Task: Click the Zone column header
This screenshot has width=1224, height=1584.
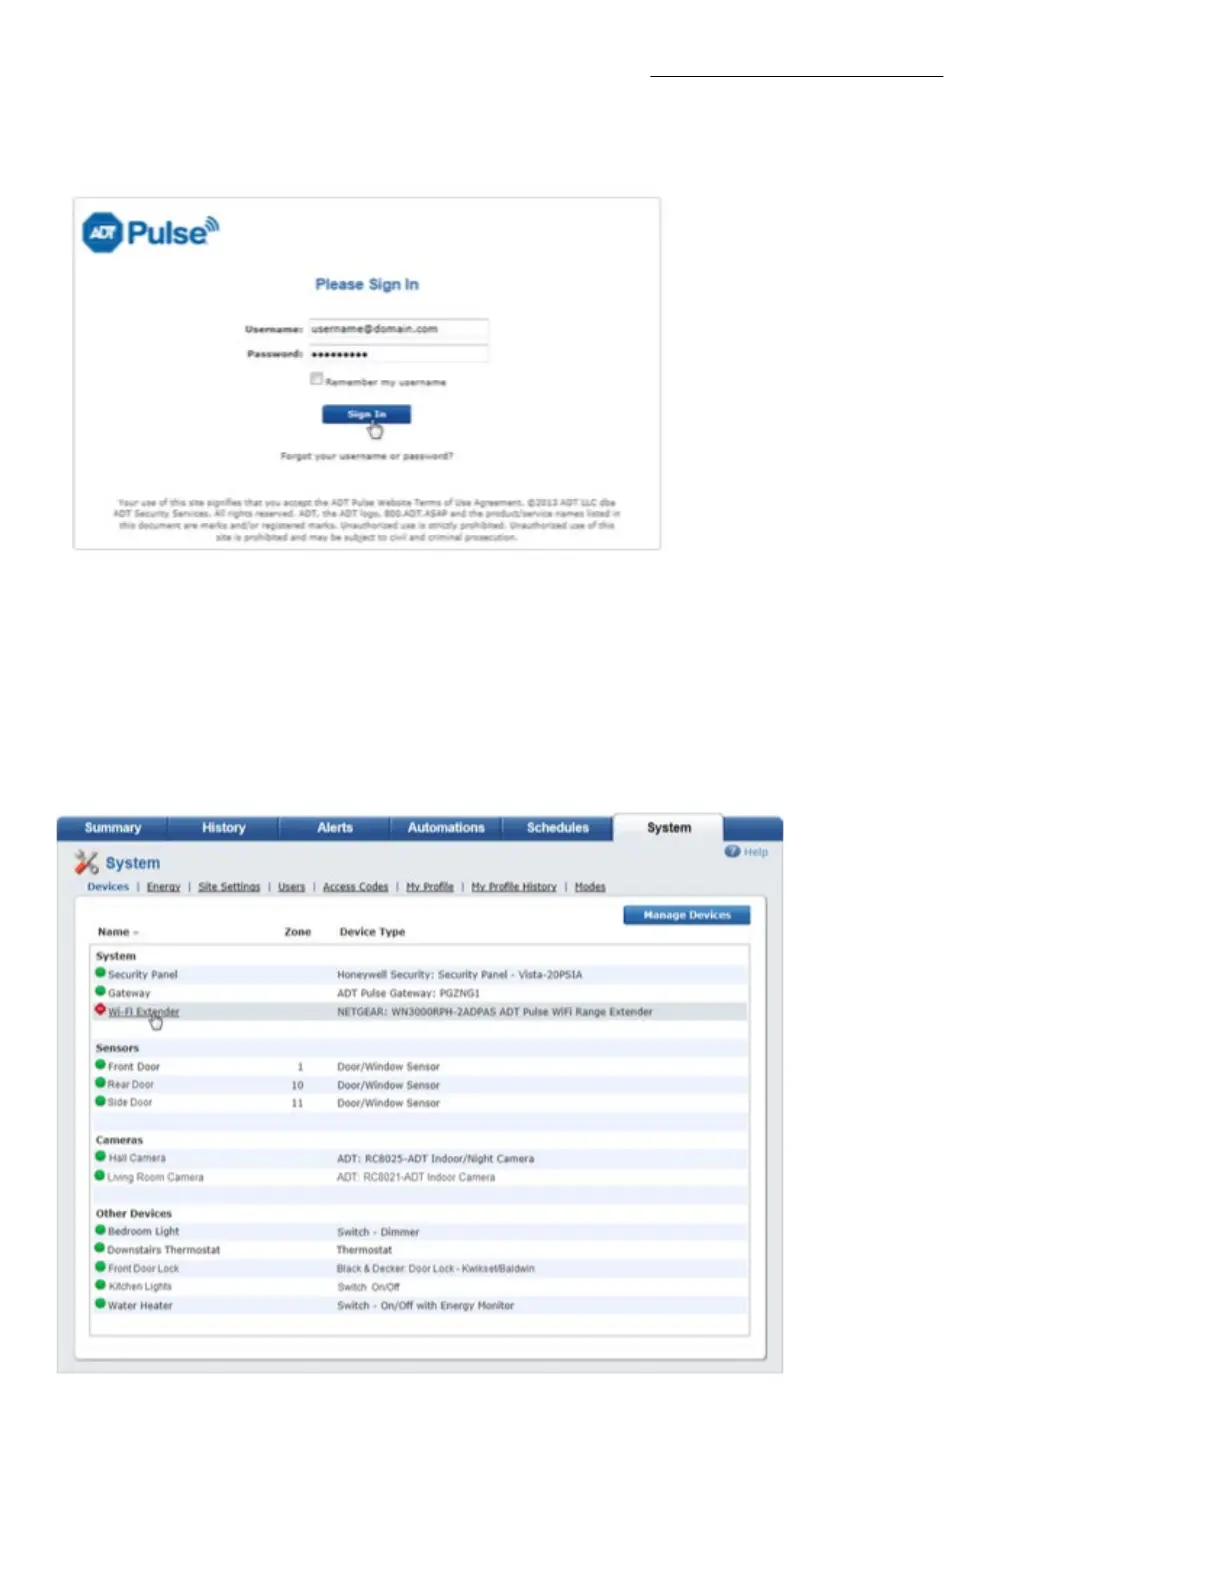Action: point(297,932)
